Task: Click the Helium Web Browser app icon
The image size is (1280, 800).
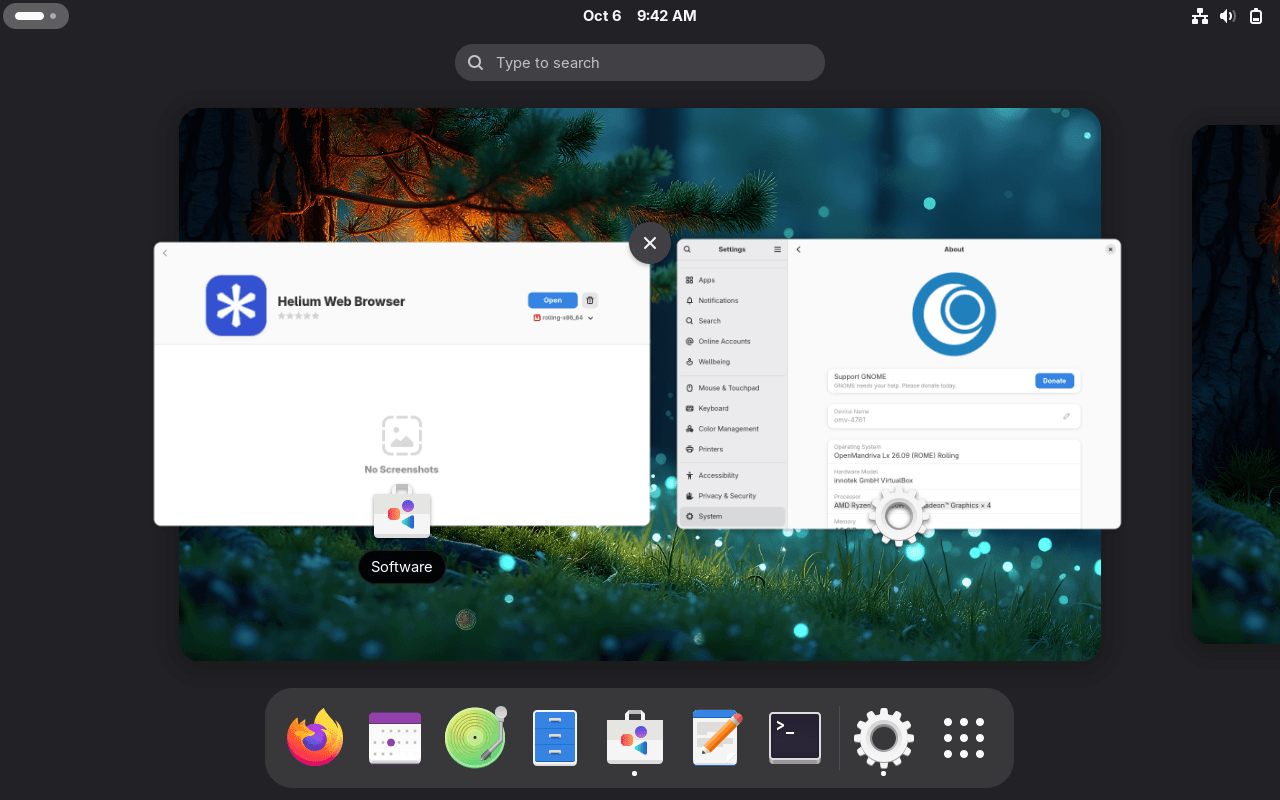Action: (236, 305)
